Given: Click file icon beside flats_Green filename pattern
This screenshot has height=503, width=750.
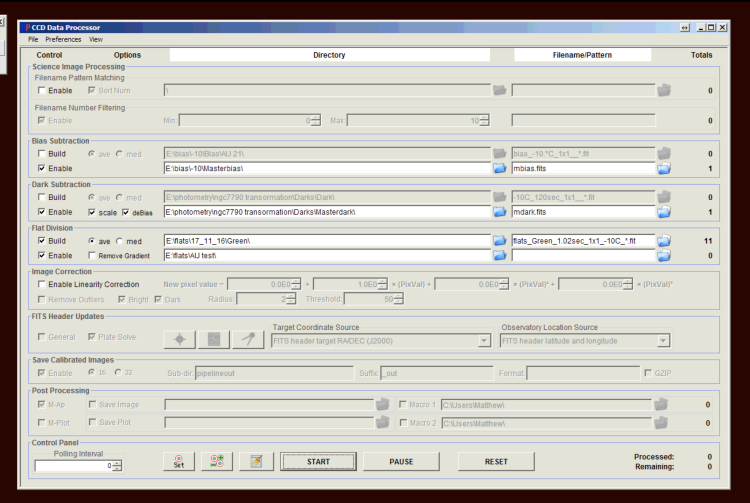Looking at the screenshot, I should coord(662,241).
